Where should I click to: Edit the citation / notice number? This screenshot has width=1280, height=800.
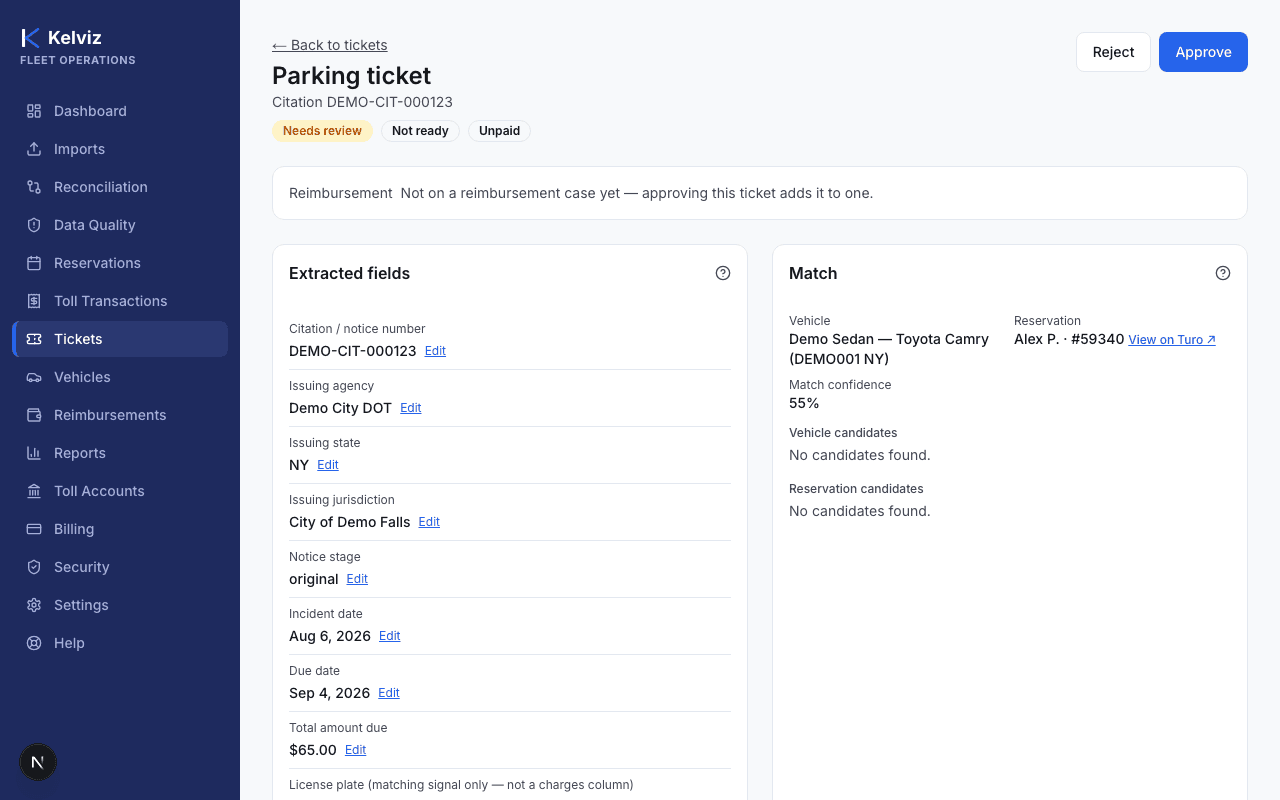(435, 351)
